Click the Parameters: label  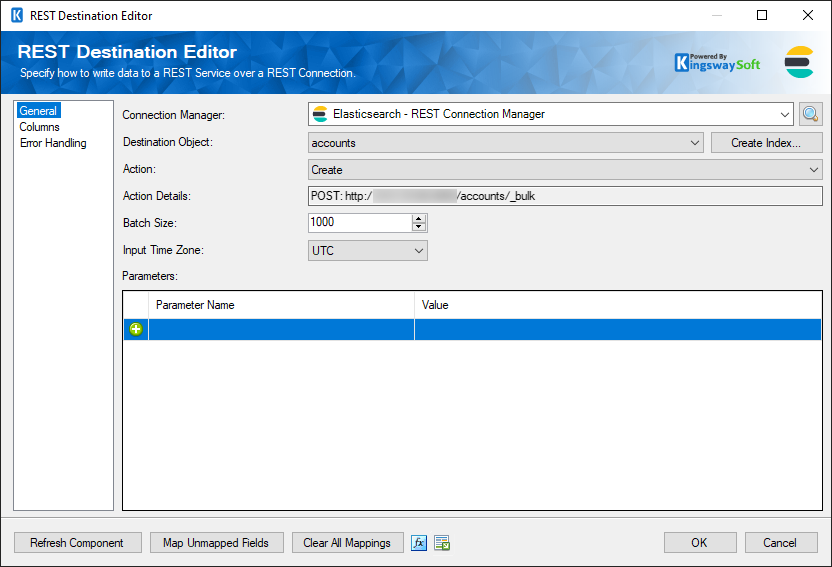(x=150, y=276)
